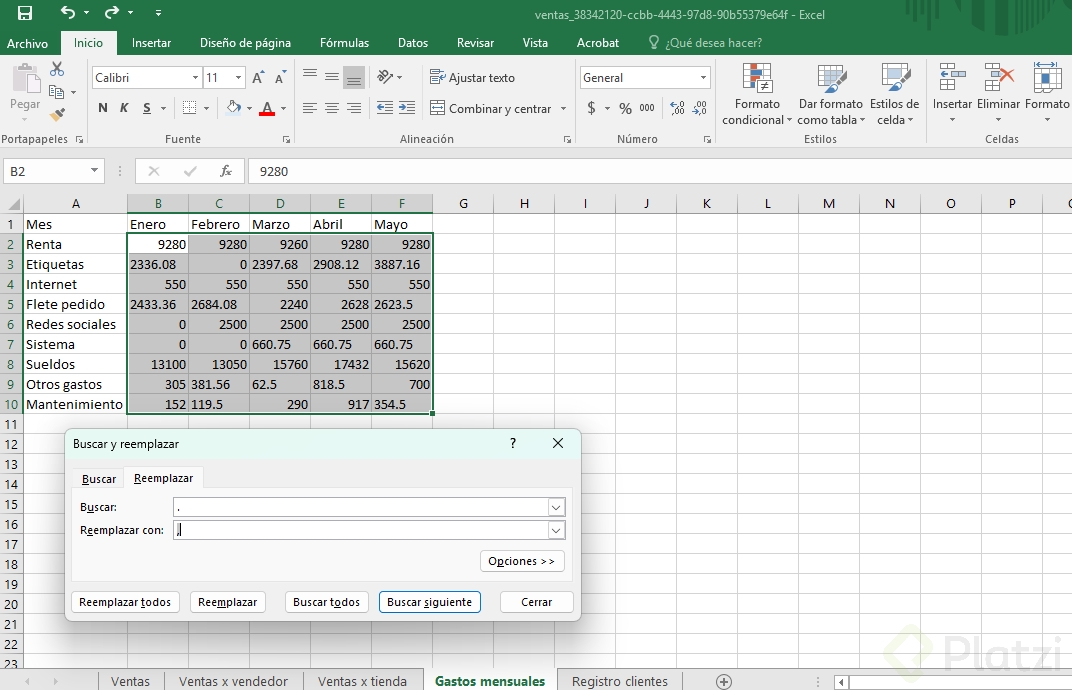Image resolution: width=1072 pixels, height=690 pixels.
Task: Add a new sheet with plus icon
Action: click(724, 681)
